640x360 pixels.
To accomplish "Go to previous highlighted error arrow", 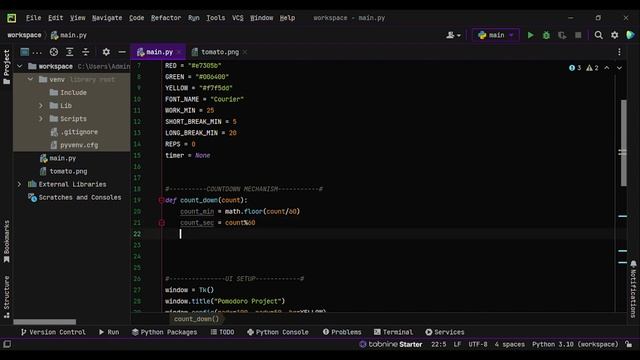I will (607, 68).
